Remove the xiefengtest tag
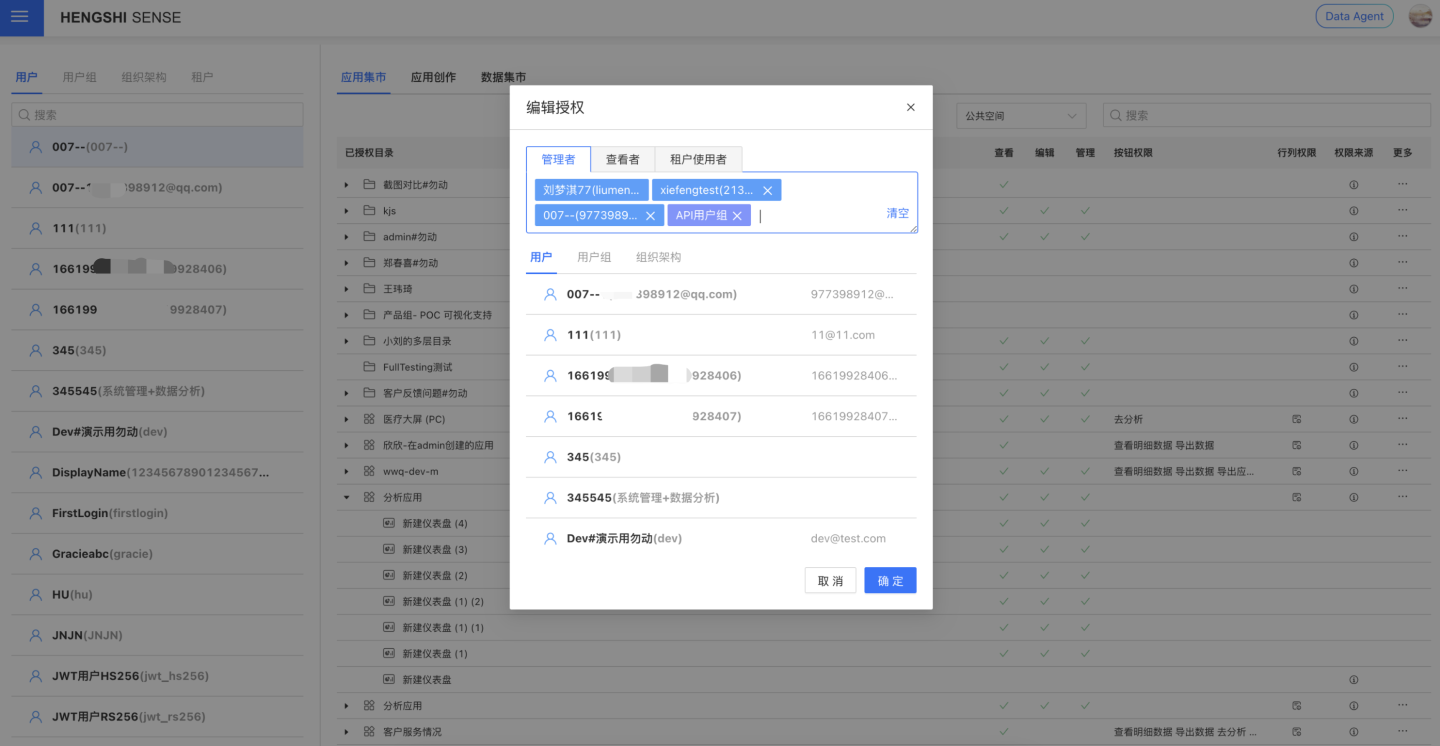 [767, 190]
